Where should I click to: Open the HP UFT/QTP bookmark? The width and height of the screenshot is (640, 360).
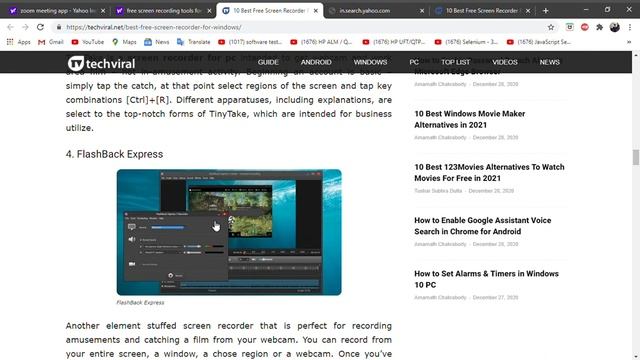pyautogui.click(x=394, y=42)
